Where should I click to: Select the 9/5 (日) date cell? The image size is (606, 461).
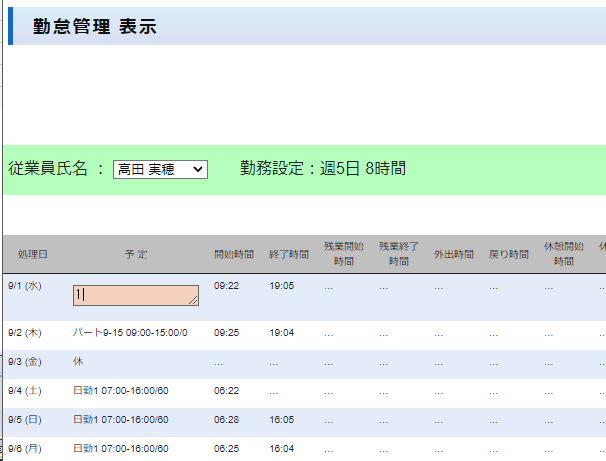click(26, 420)
